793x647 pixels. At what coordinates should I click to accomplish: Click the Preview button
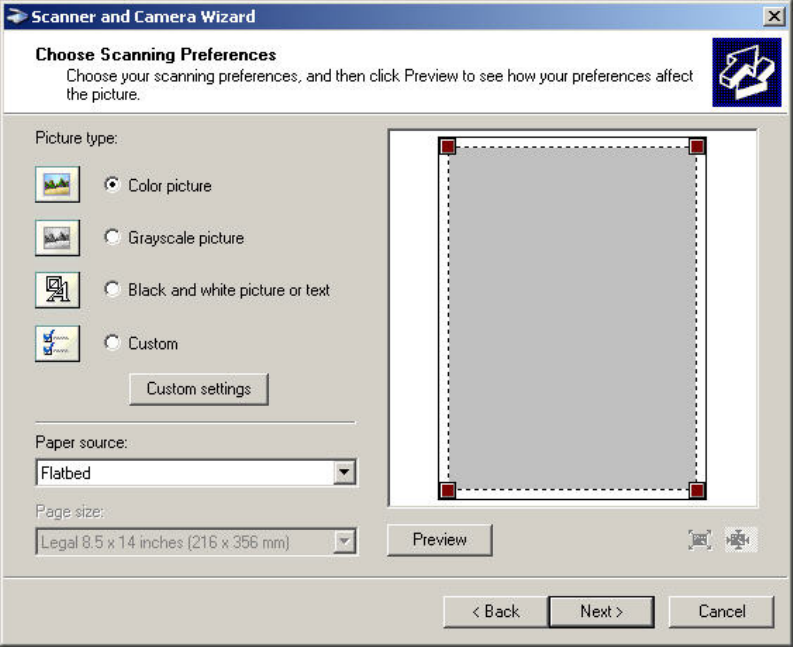tap(440, 540)
